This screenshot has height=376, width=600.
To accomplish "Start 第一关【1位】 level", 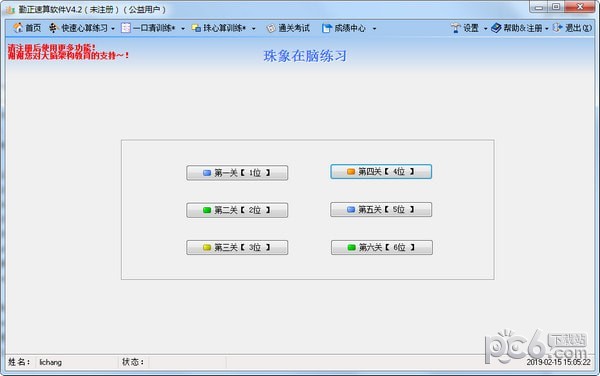I will coord(237,173).
